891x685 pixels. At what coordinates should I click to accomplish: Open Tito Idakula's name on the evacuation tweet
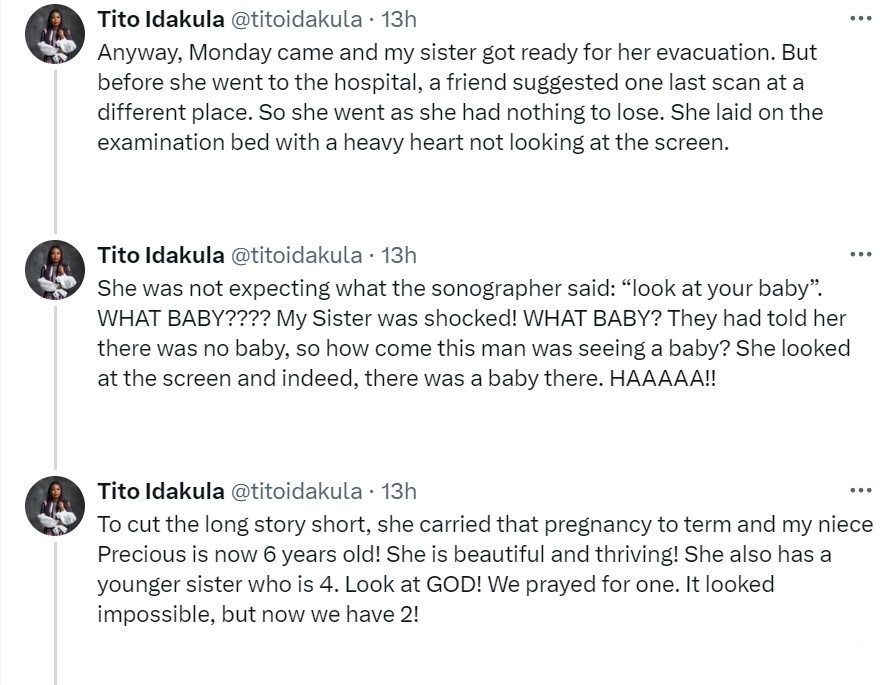[161, 19]
